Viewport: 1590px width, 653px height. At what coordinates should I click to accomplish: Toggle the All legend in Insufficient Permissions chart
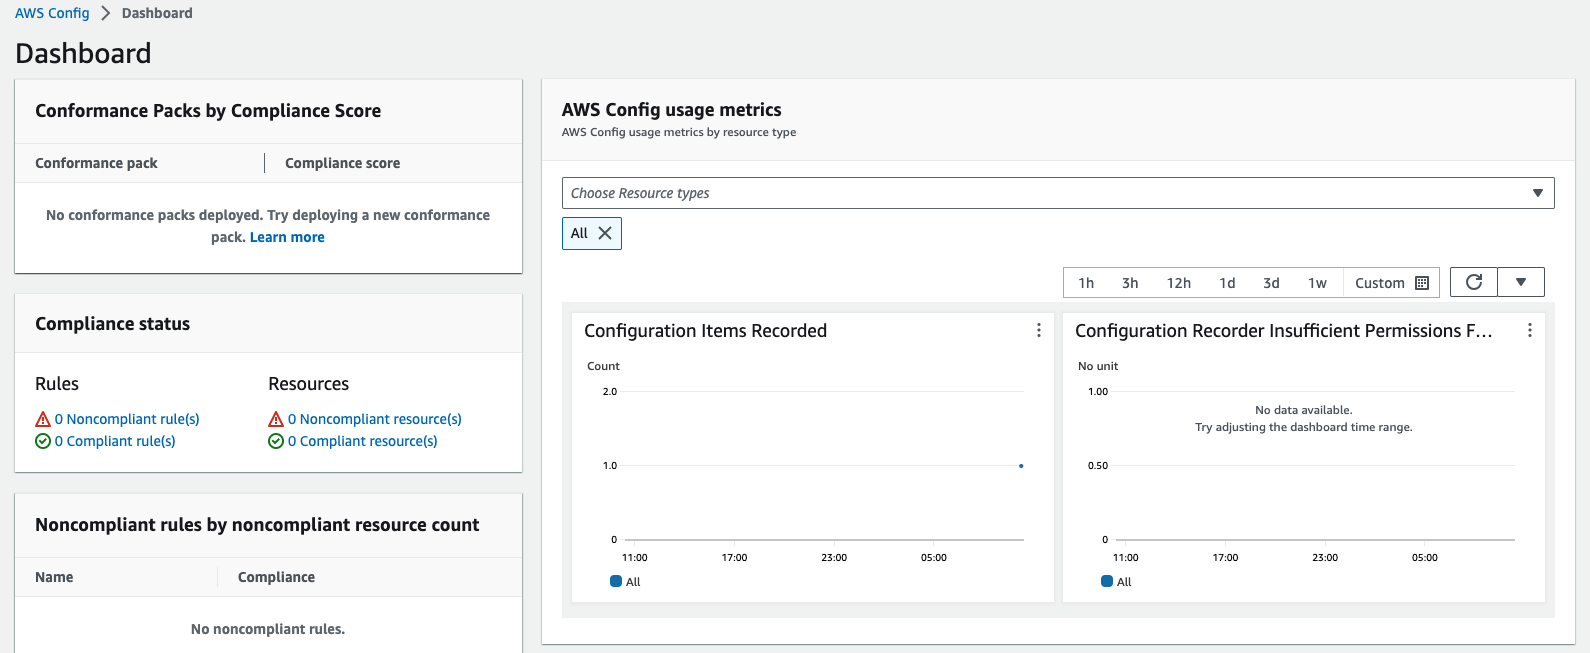click(x=1117, y=581)
